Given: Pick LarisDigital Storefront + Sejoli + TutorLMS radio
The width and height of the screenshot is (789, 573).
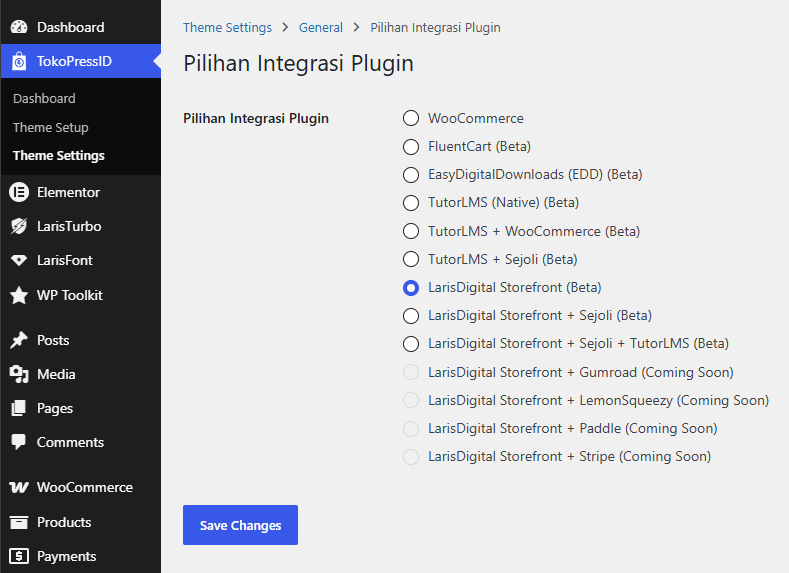Looking at the screenshot, I should click(411, 344).
